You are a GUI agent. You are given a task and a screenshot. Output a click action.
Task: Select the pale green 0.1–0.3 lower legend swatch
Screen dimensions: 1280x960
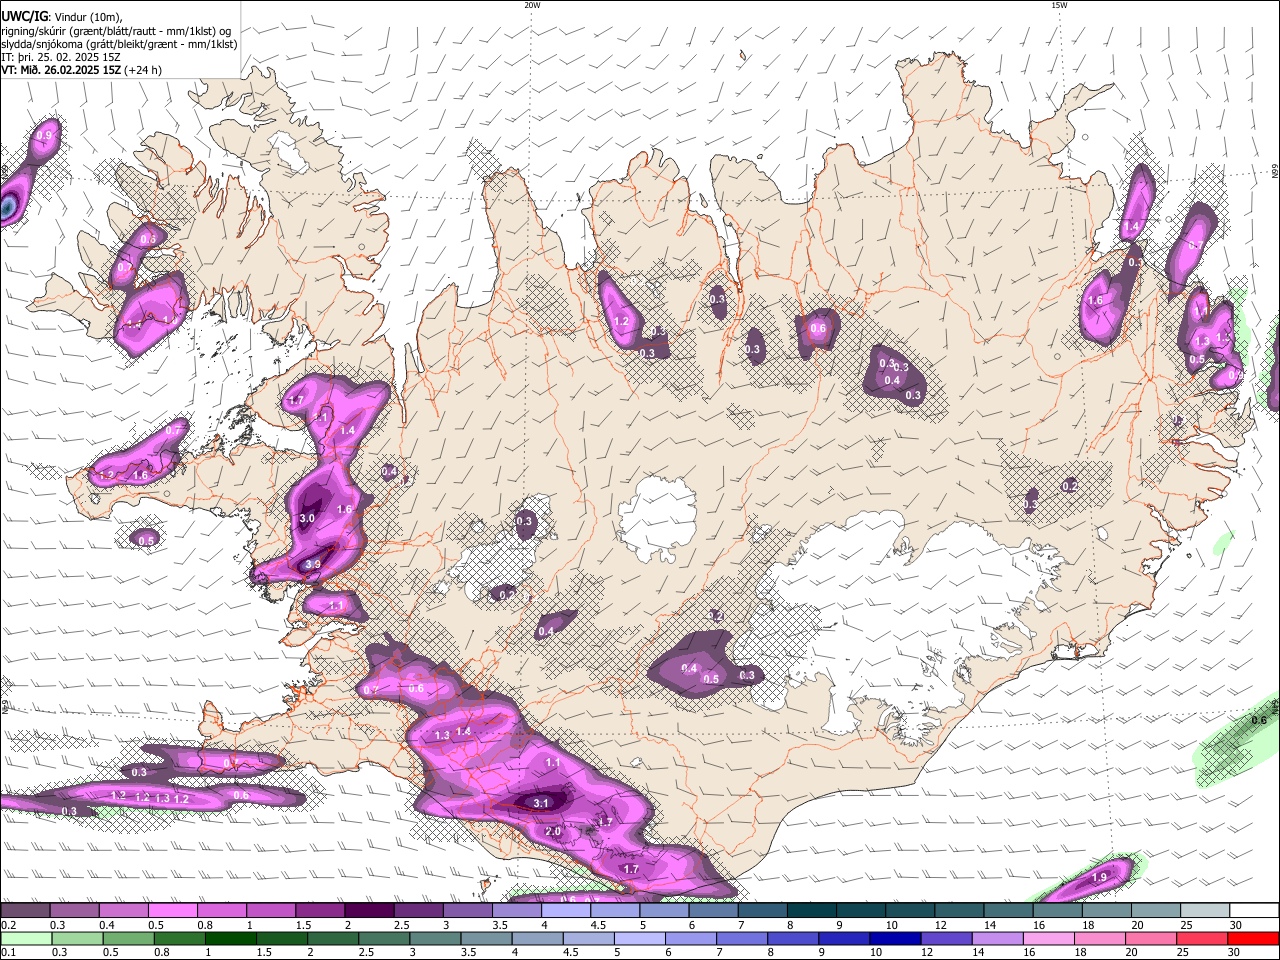tap(25, 938)
